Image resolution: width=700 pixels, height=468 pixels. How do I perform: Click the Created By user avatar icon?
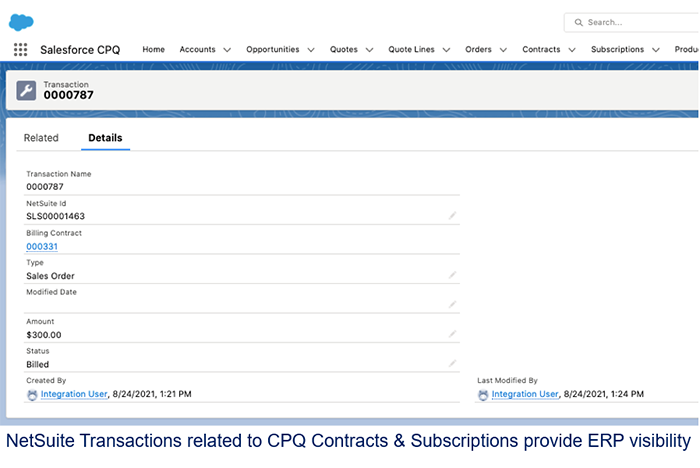pos(32,395)
